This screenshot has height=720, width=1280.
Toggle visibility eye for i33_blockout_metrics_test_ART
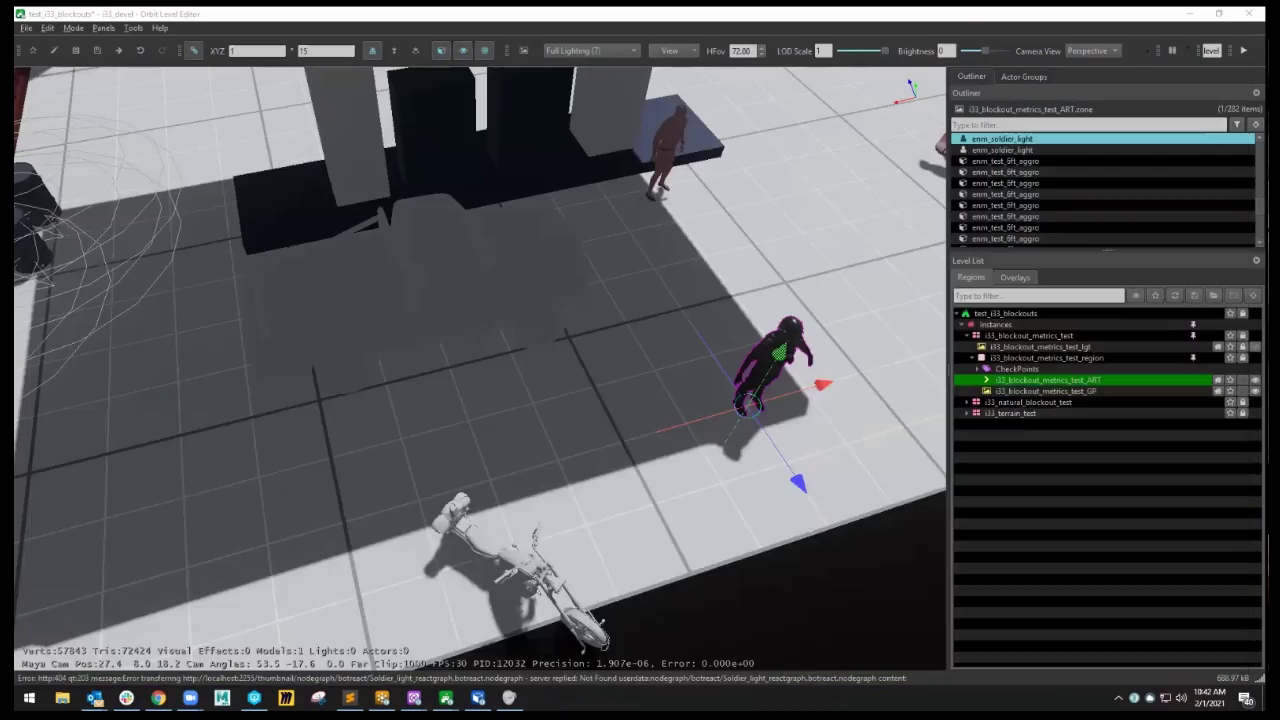click(x=1255, y=380)
